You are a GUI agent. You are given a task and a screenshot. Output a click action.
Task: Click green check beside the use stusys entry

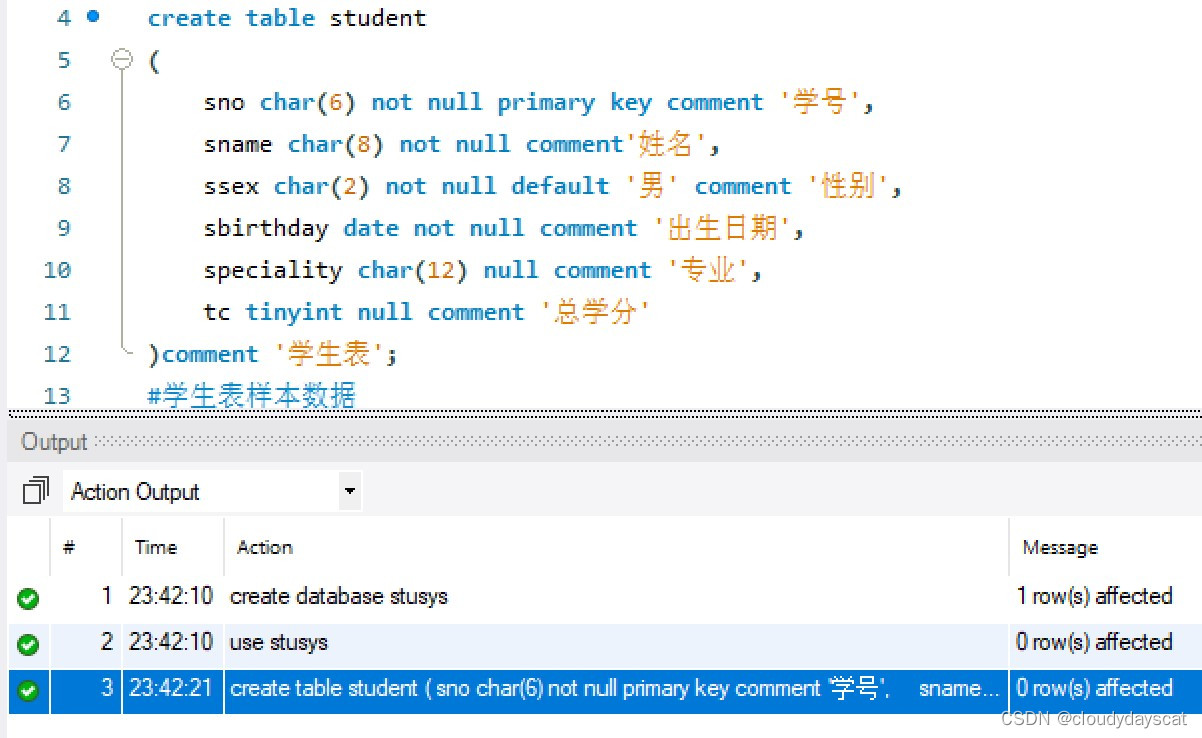pyautogui.click(x=28, y=643)
